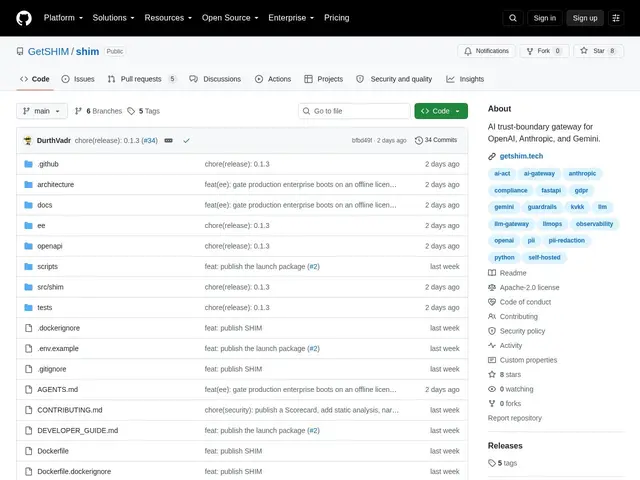
Task: Switch to the Projects tab
Action: pos(324,79)
